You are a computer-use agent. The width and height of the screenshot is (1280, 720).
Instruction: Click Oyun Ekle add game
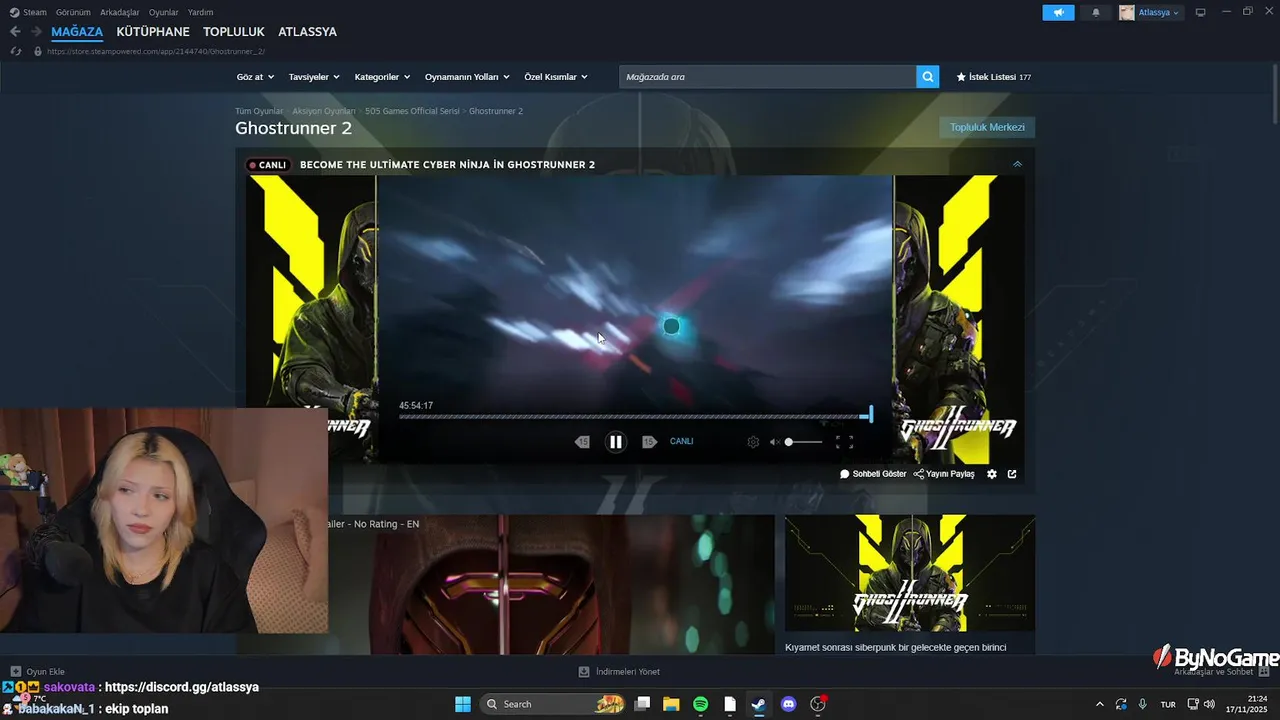pyautogui.click(x=38, y=672)
